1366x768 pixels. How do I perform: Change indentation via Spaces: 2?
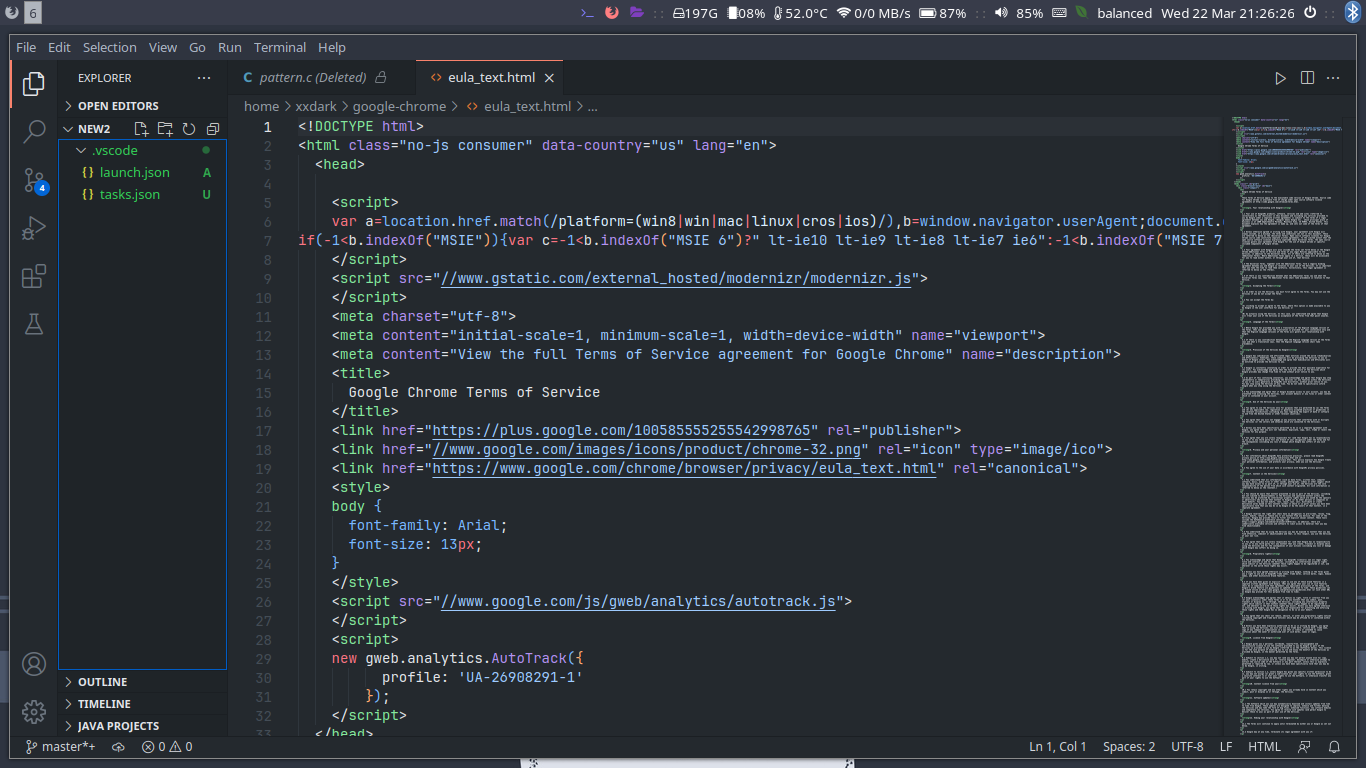click(1129, 747)
